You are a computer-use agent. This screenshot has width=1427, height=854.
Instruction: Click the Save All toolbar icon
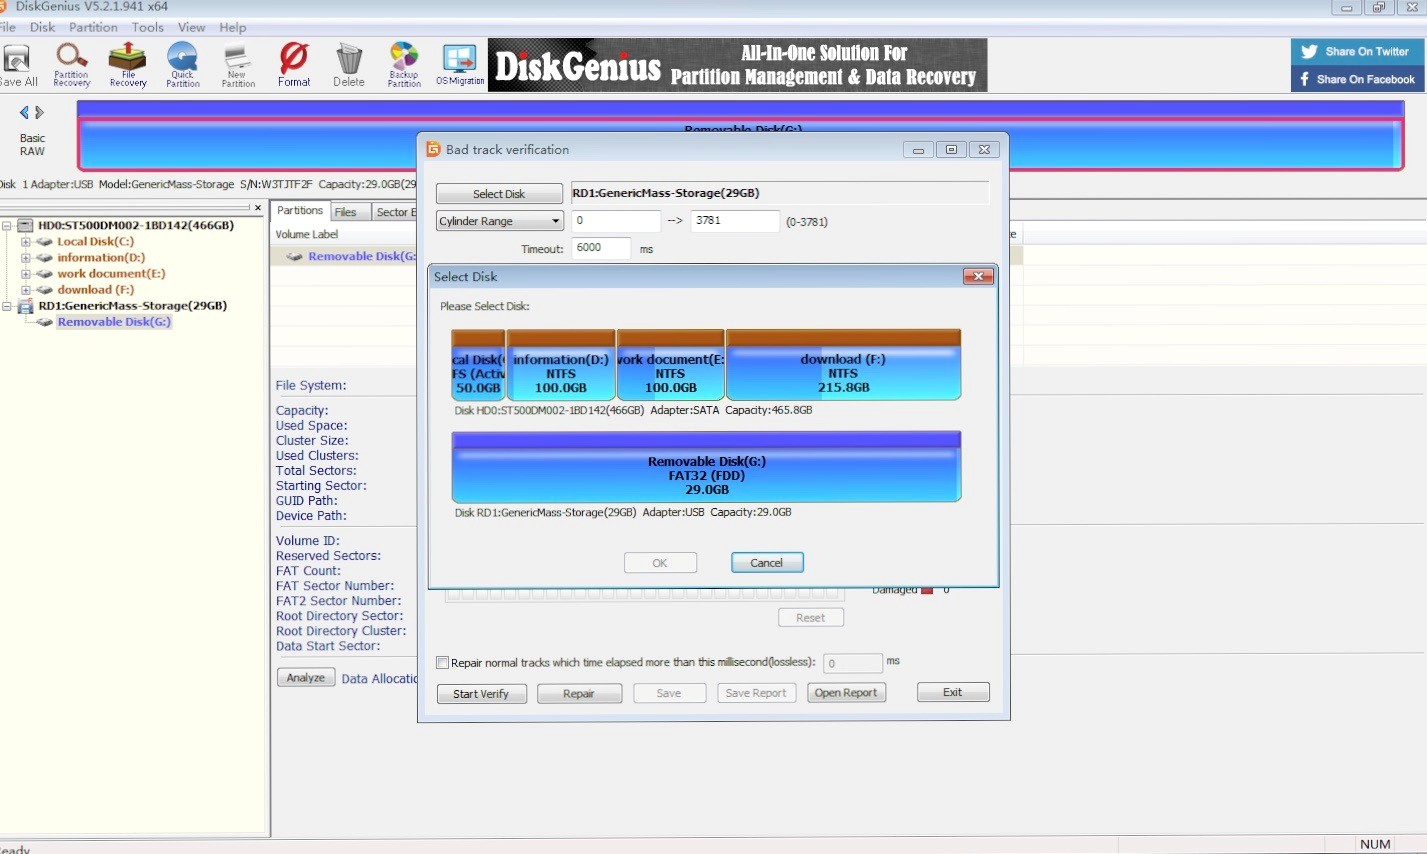[x=18, y=65]
